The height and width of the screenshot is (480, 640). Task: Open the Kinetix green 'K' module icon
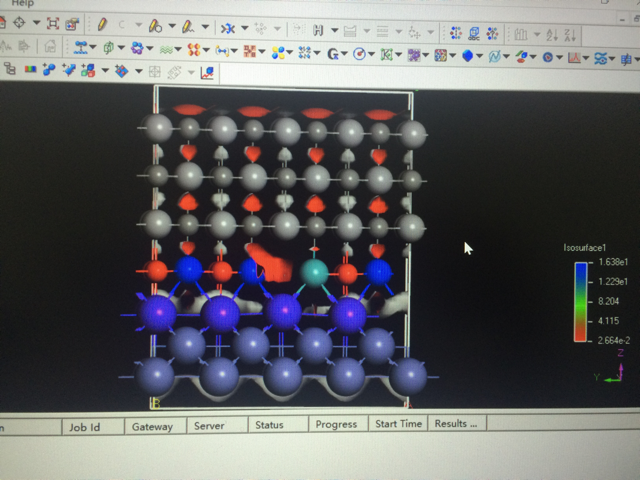click(386, 54)
